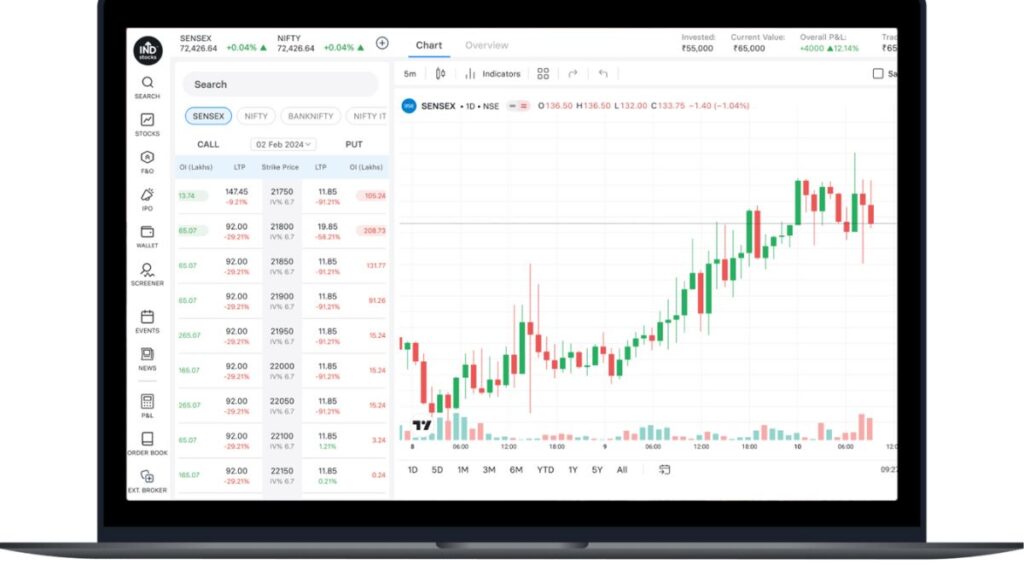Open the 5m interval dropdown

click(x=409, y=74)
